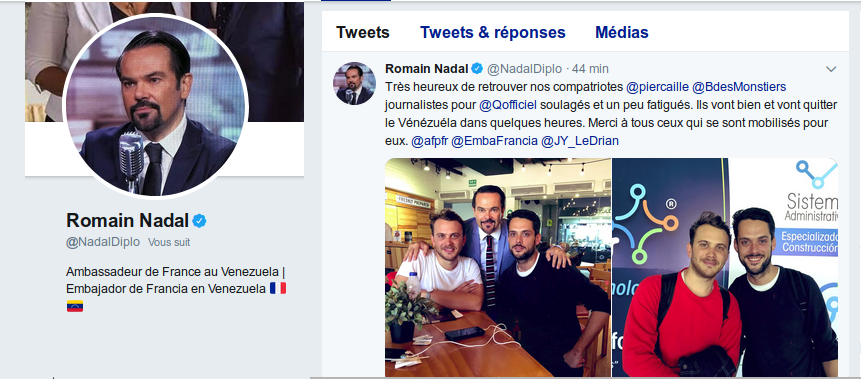This screenshot has width=861, height=379.
Task: Click the @NadalDiplo handle under the profile name
Action: (x=103, y=242)
